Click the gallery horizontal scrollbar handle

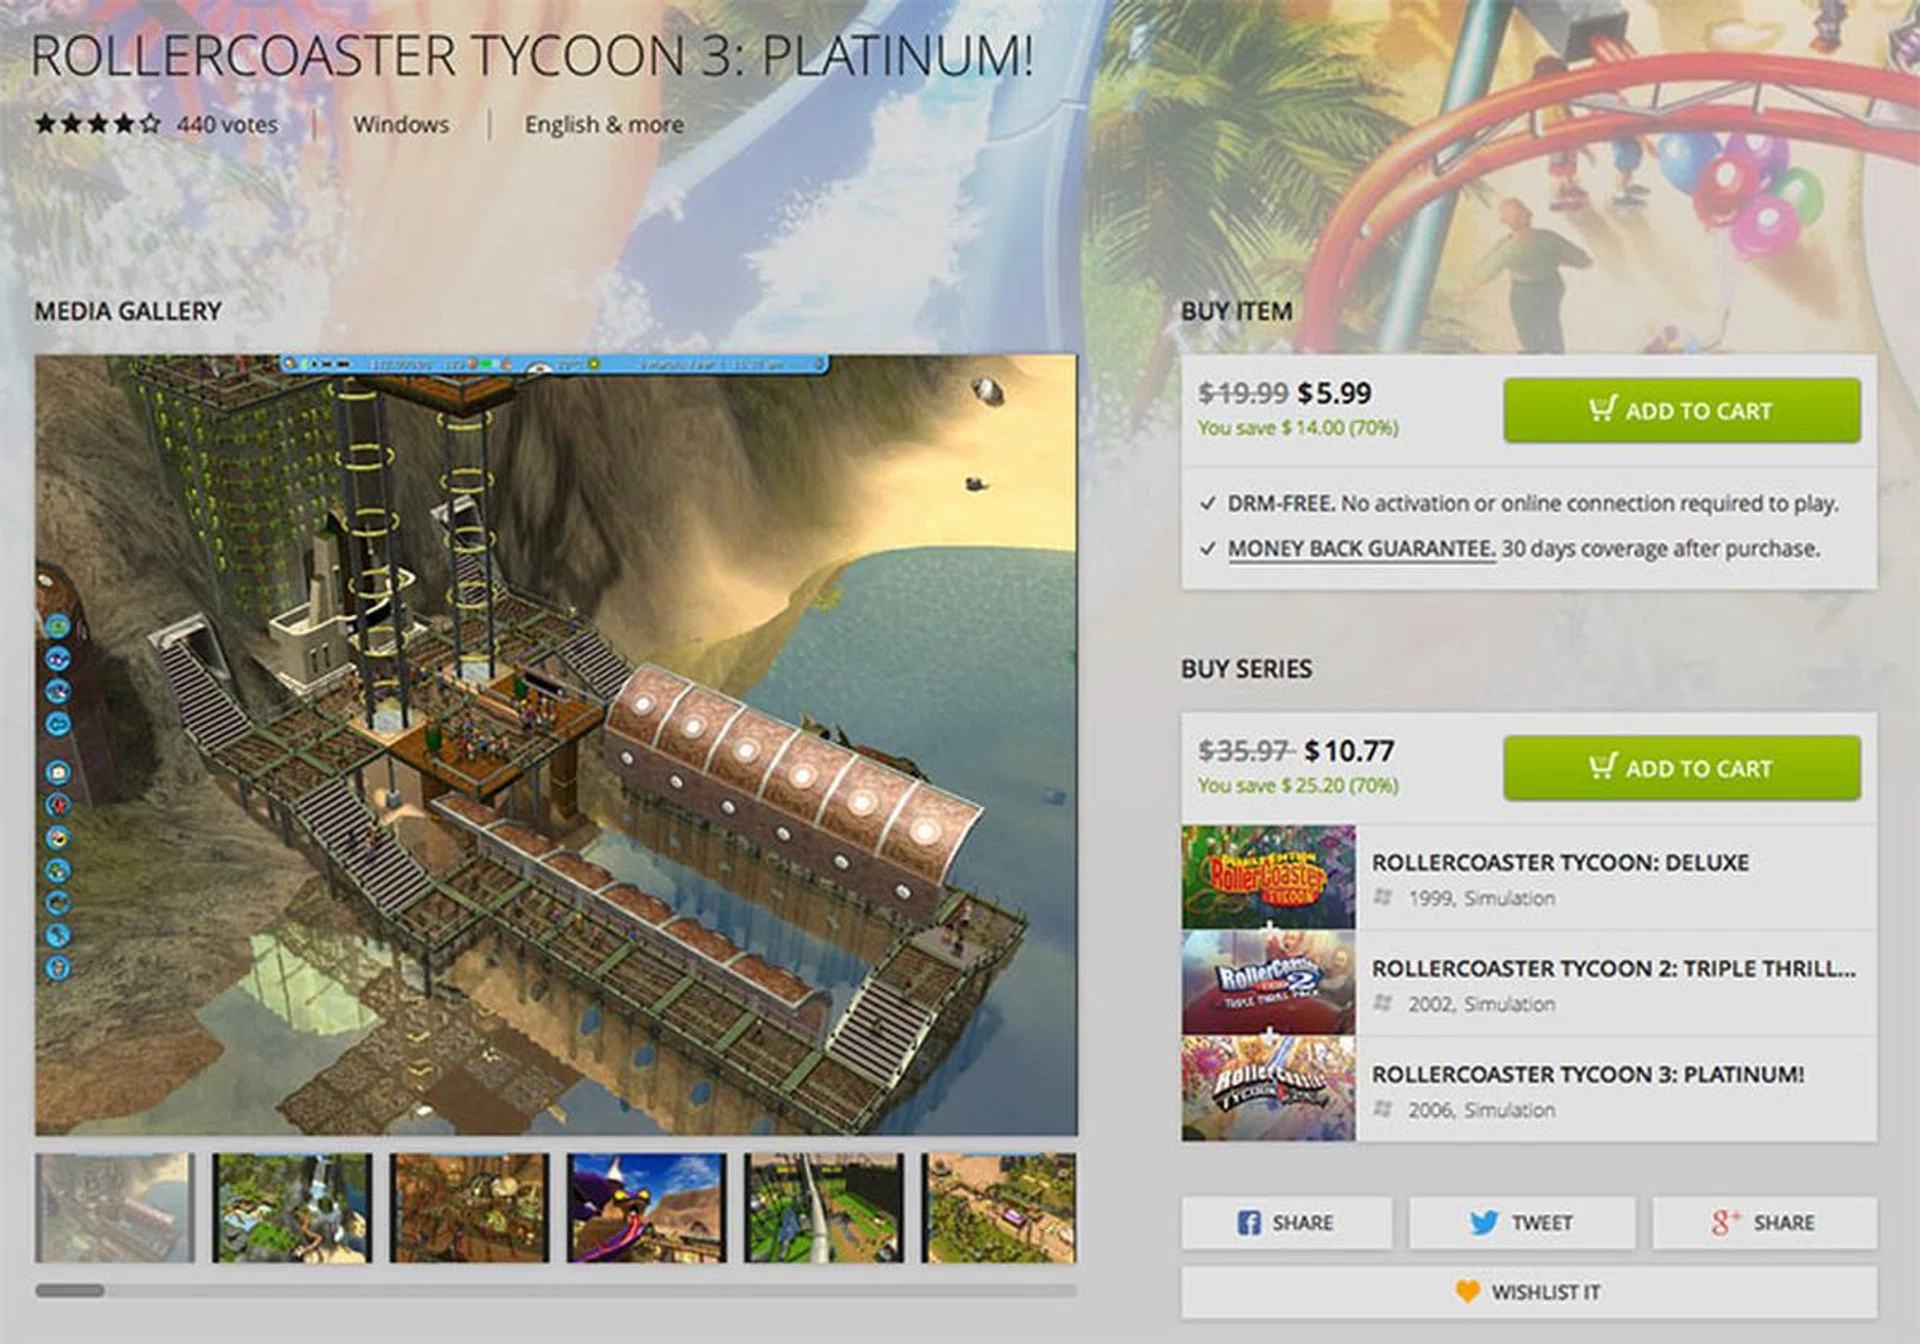(70, 1290)
